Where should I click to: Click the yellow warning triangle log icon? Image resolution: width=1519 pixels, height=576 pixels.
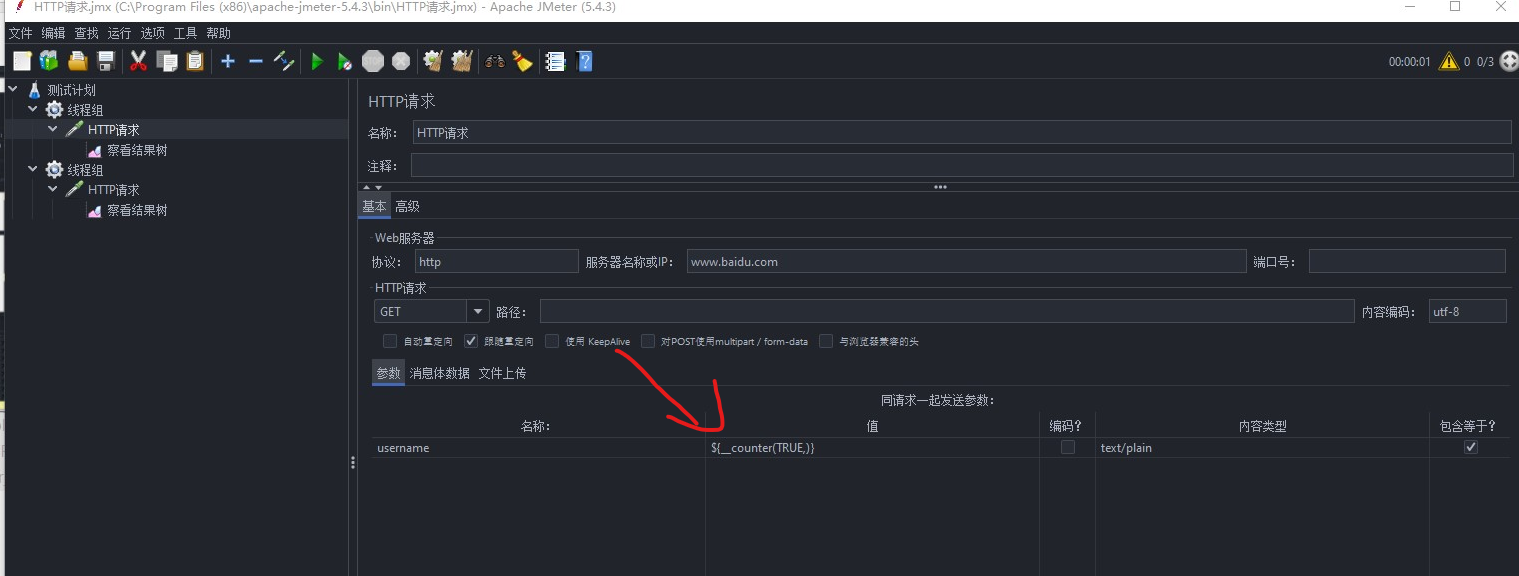(1449, 61)
